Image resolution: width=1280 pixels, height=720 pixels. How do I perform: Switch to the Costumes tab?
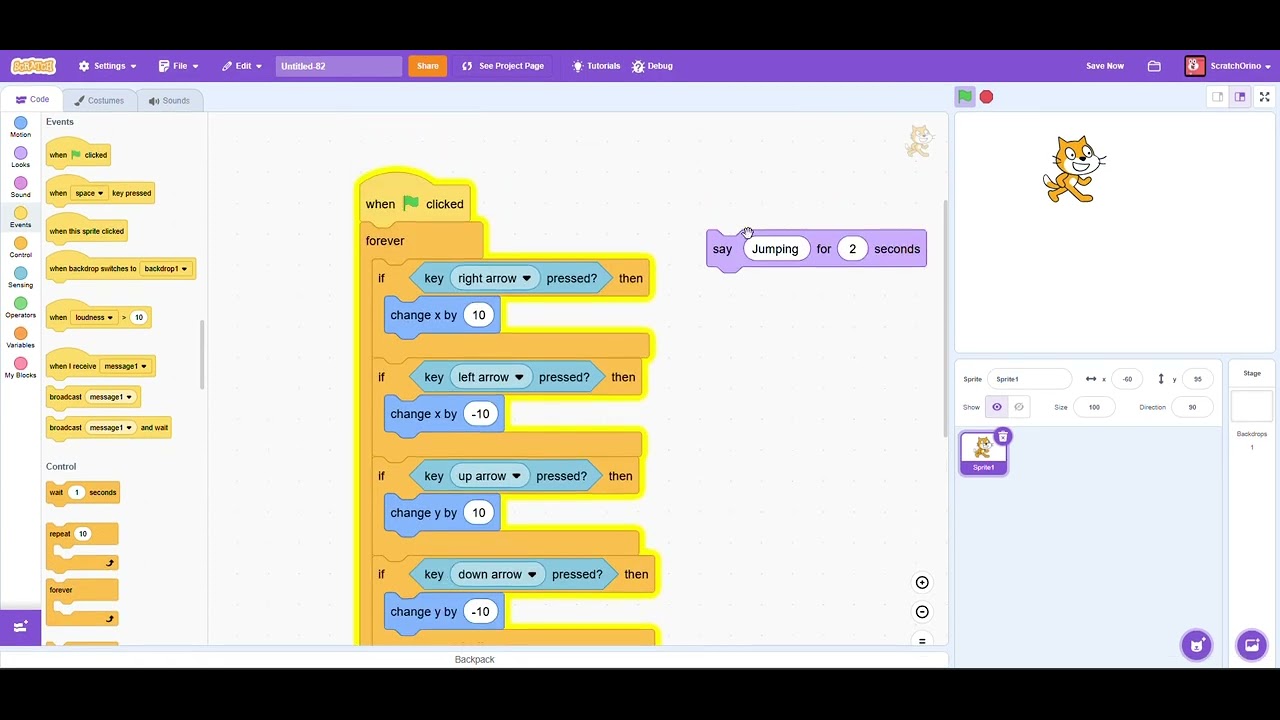(99, 100)
